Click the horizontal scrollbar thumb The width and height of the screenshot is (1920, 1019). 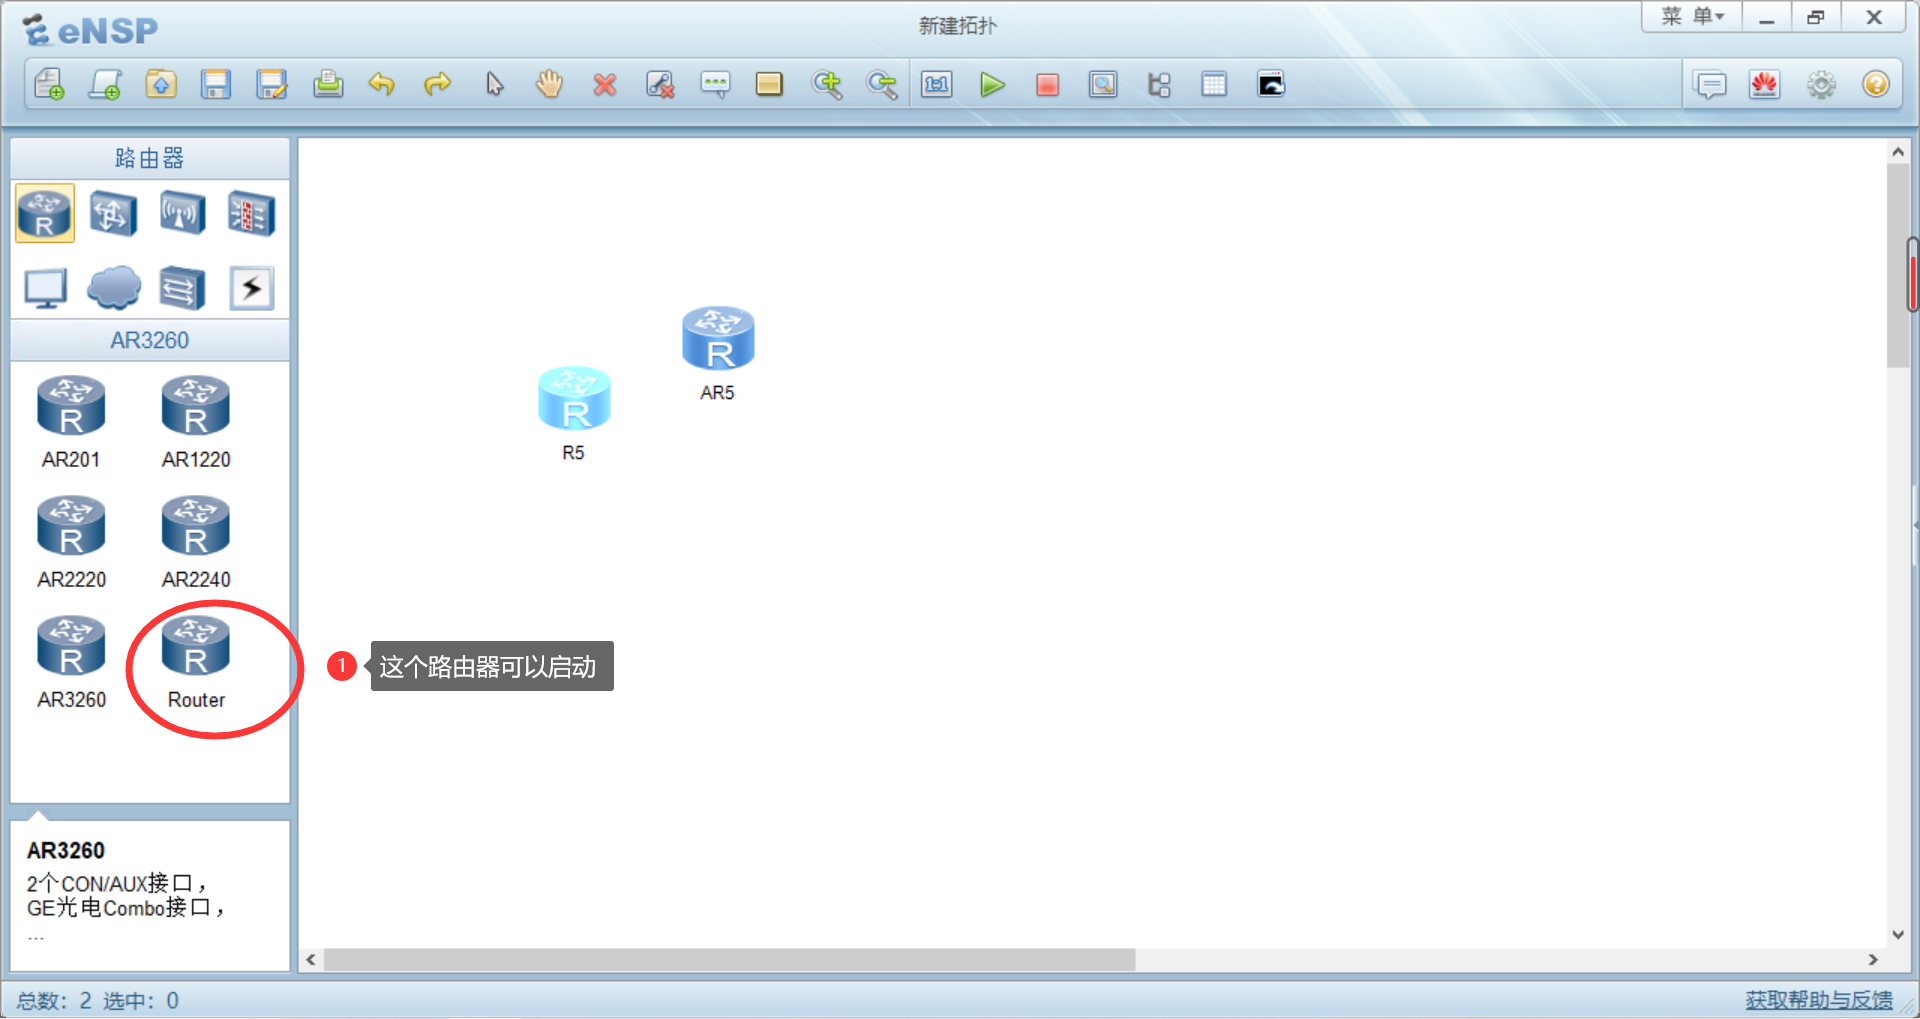tap(730, 960)
